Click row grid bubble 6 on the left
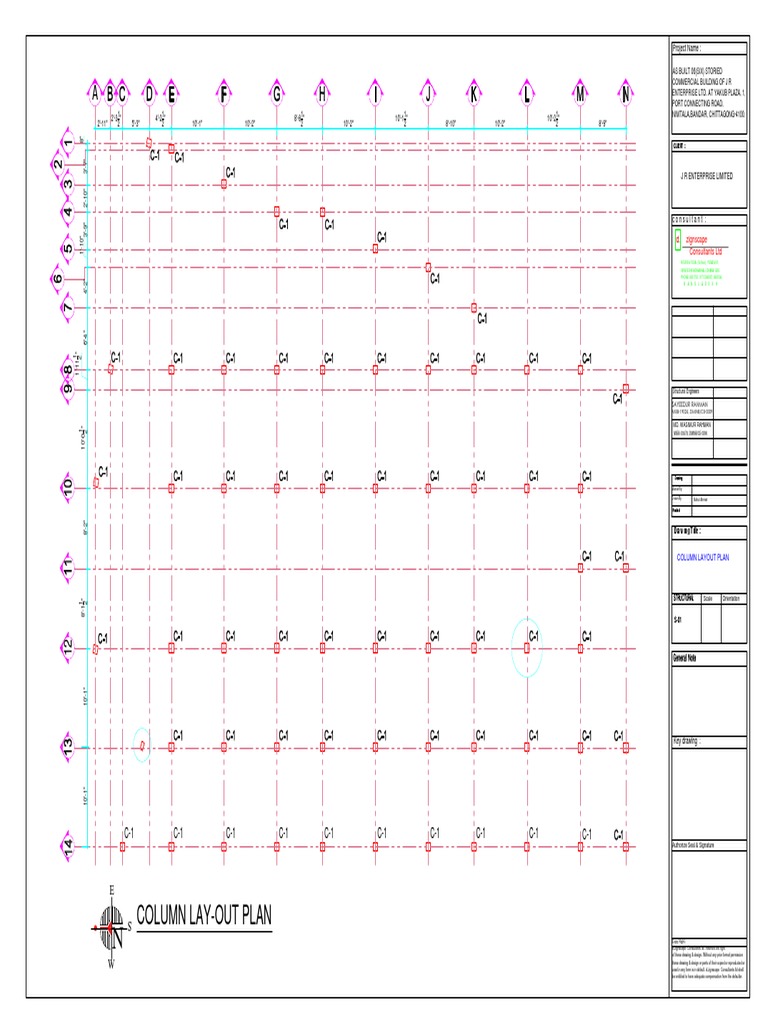The height and width of the screenshot is (1024, 768). point(58,279)
